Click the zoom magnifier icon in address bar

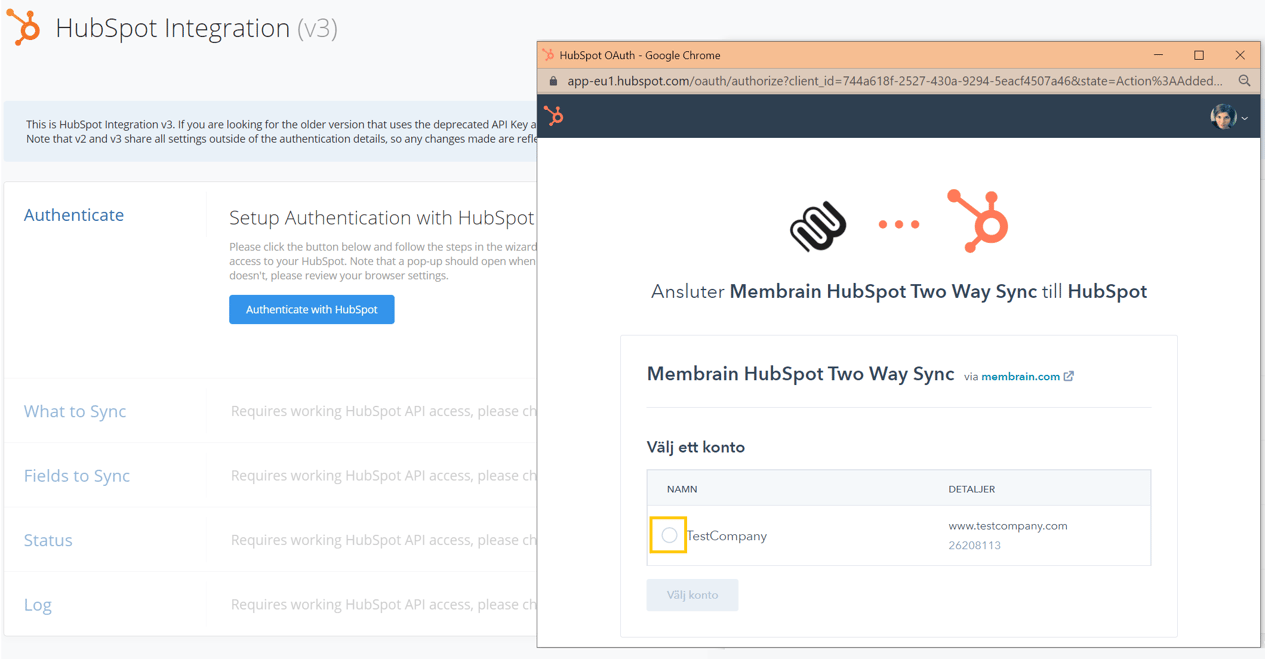(x=1244, y=81)
